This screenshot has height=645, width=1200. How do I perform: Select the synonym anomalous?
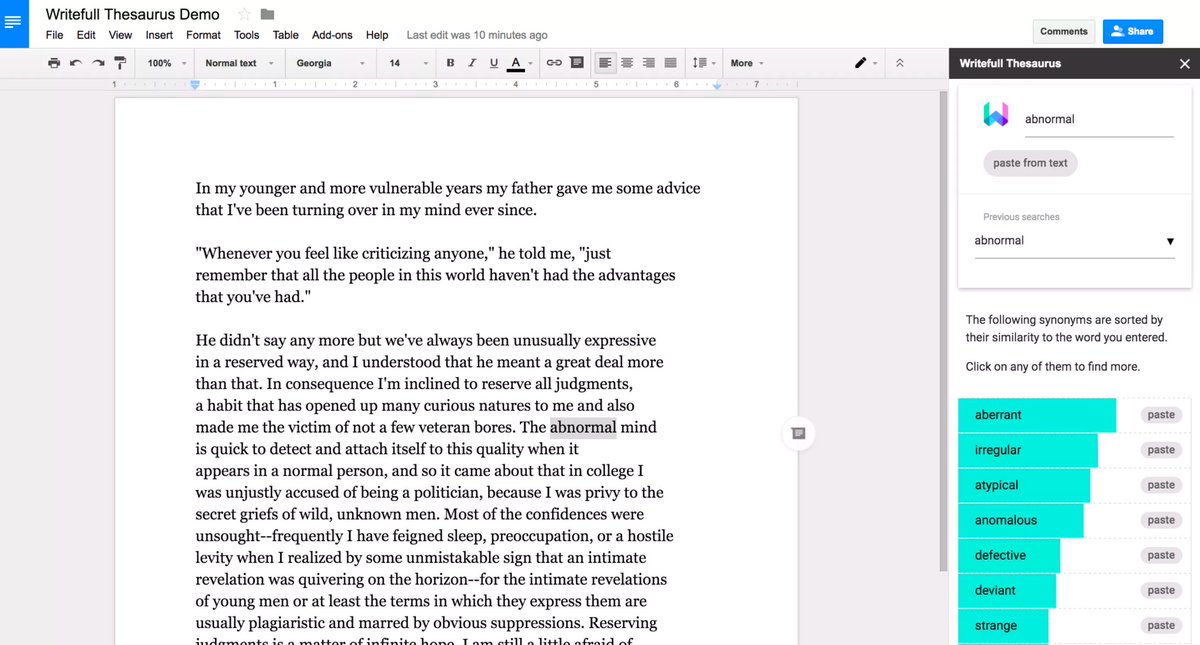point(1020,520)
